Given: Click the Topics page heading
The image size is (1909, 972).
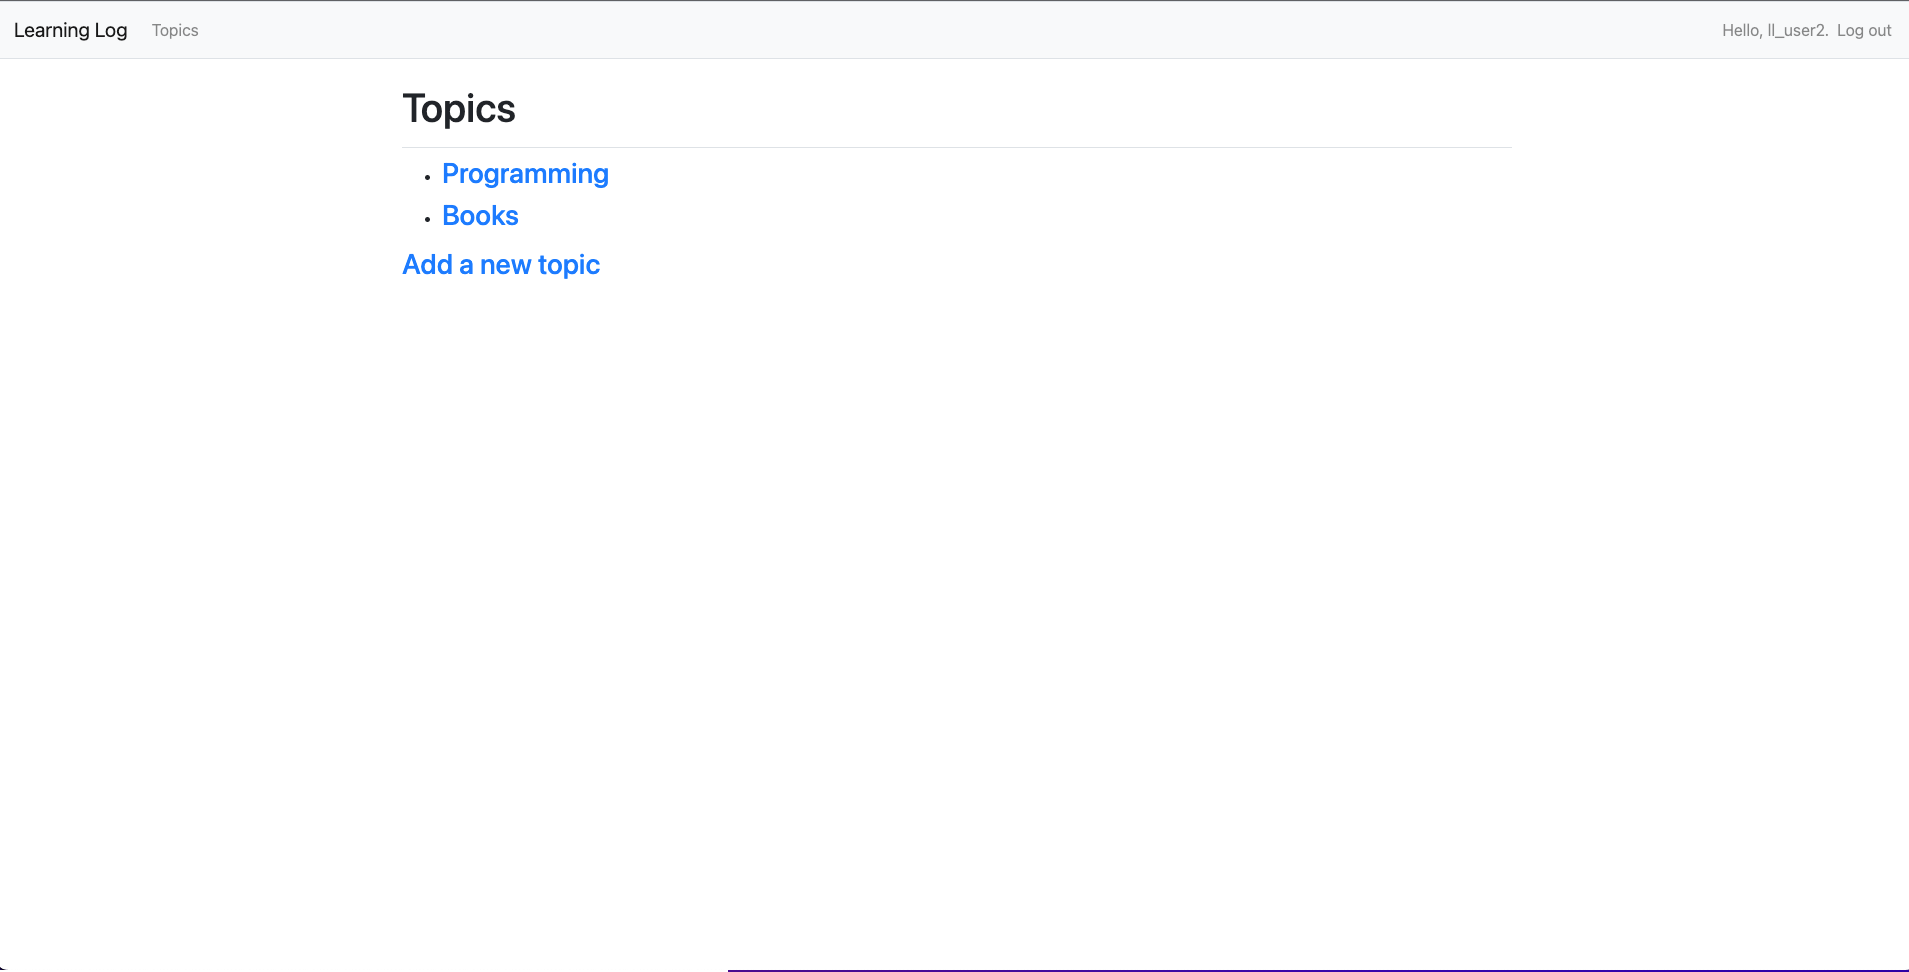Looking at the screenshot, I should coord(459,109).
